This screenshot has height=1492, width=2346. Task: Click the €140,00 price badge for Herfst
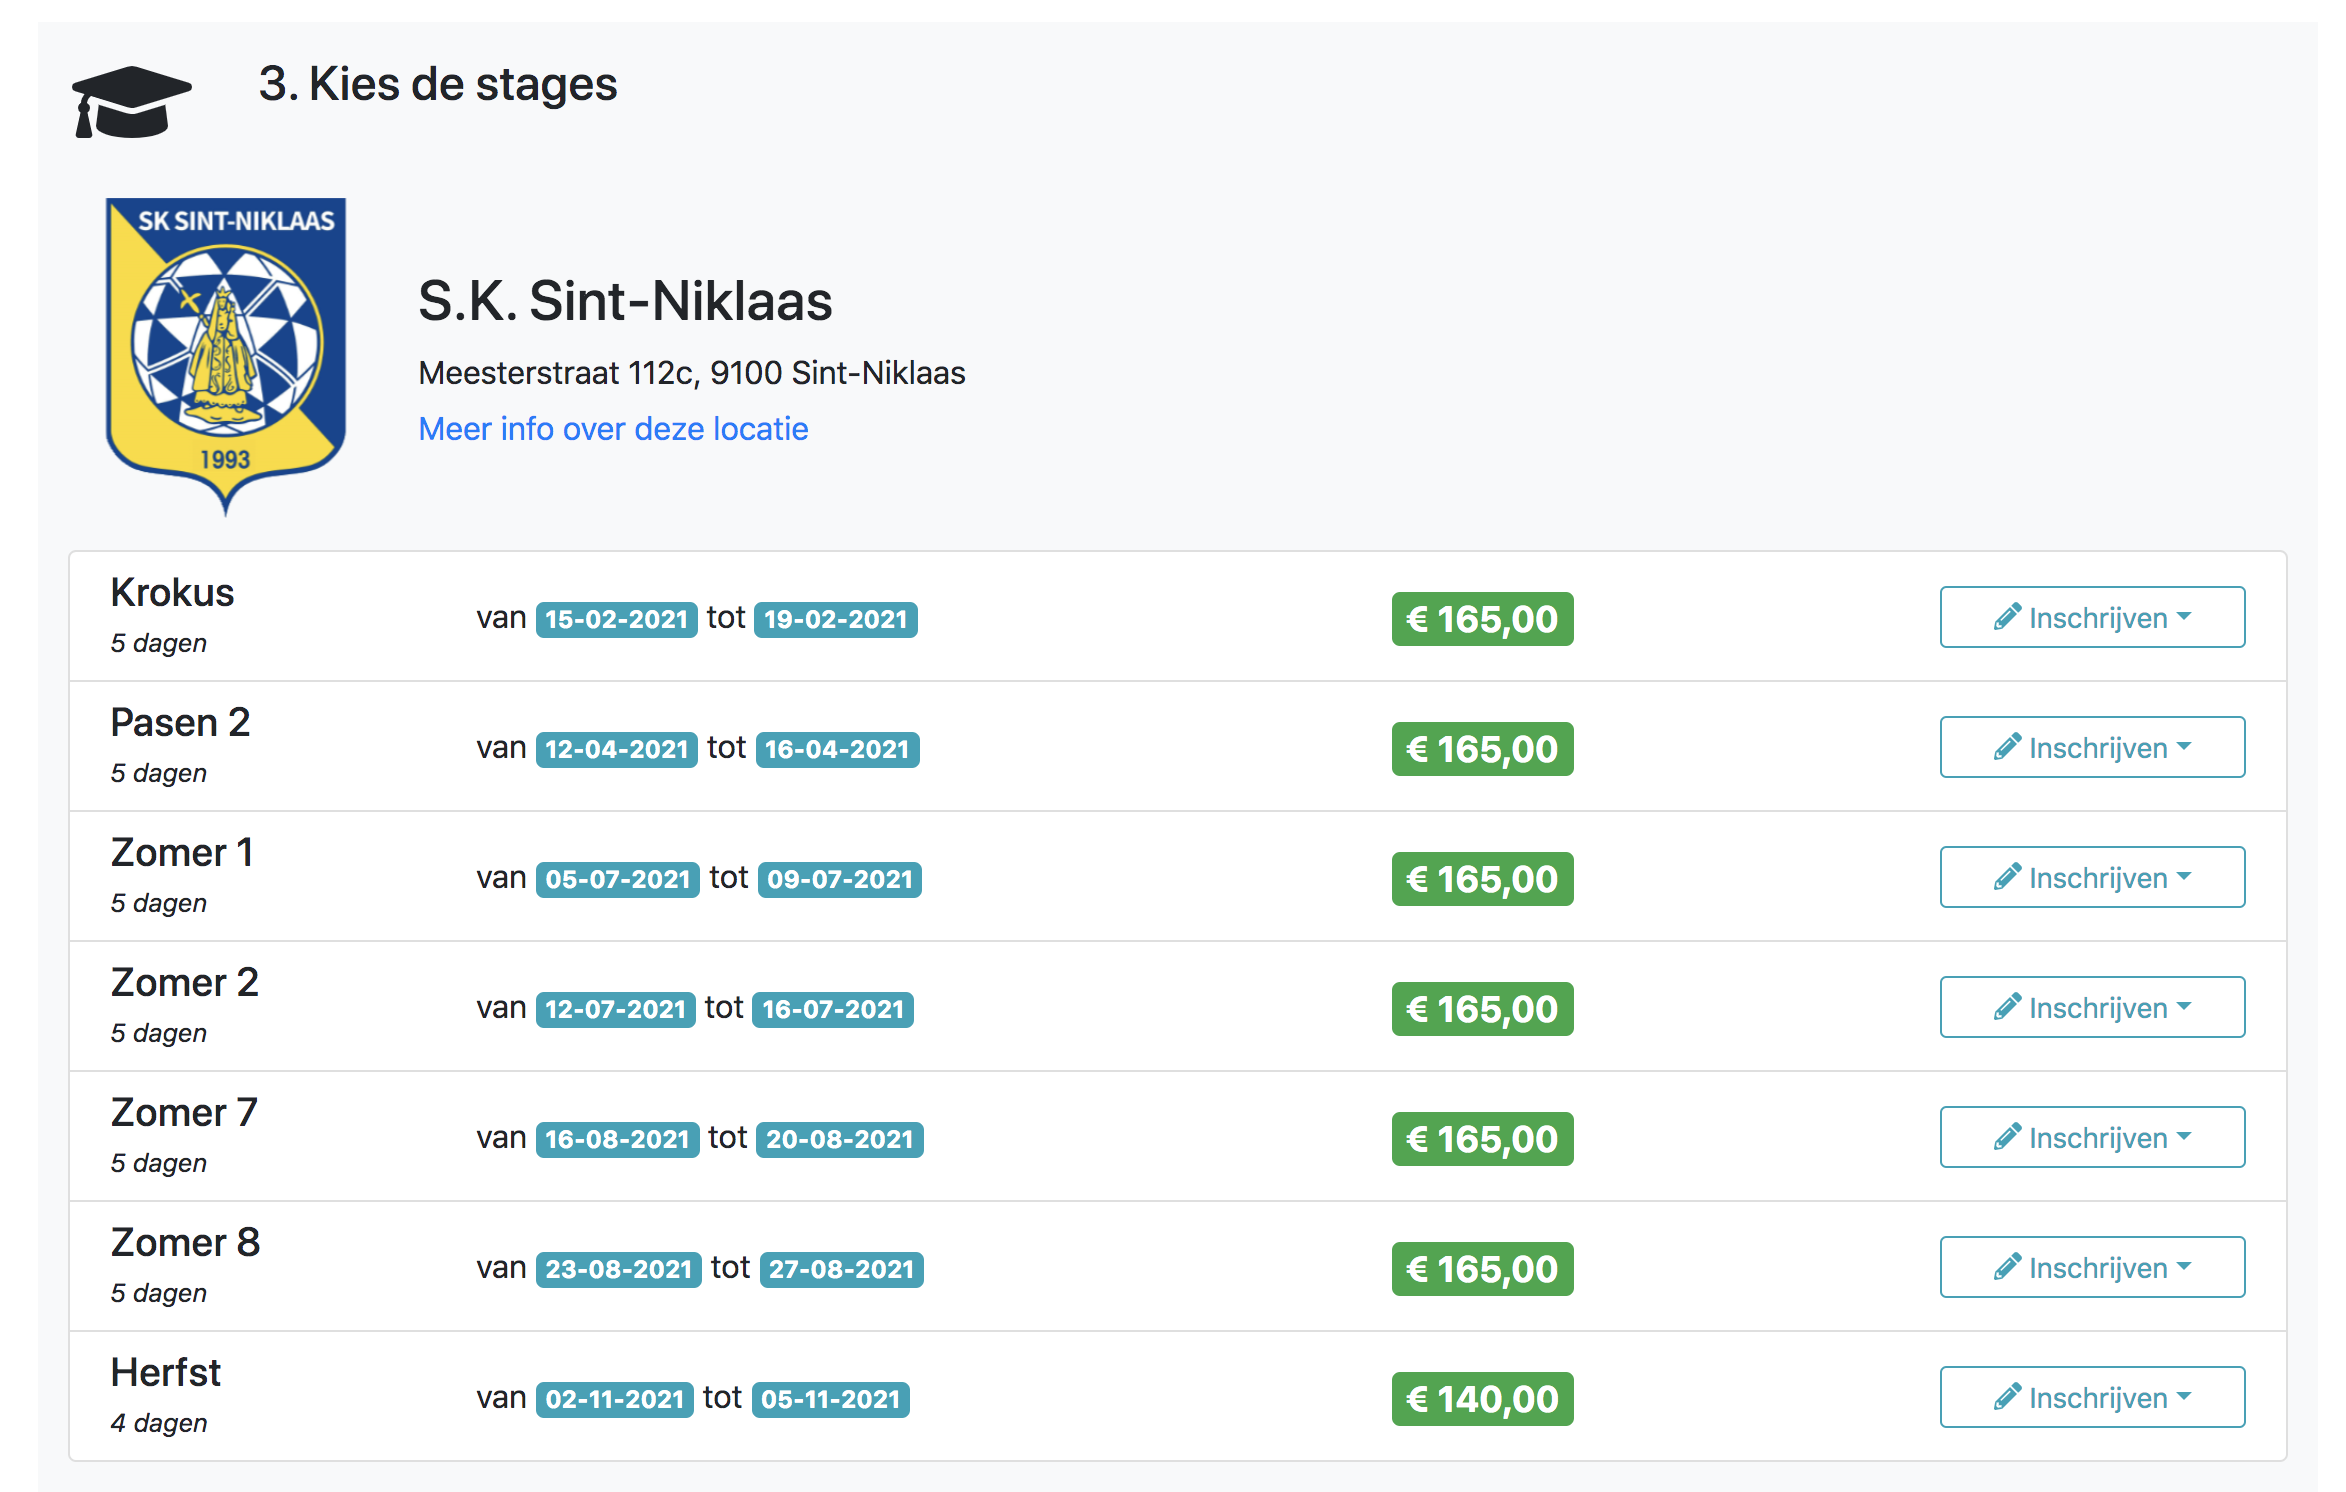(x=1482, y=1399)
